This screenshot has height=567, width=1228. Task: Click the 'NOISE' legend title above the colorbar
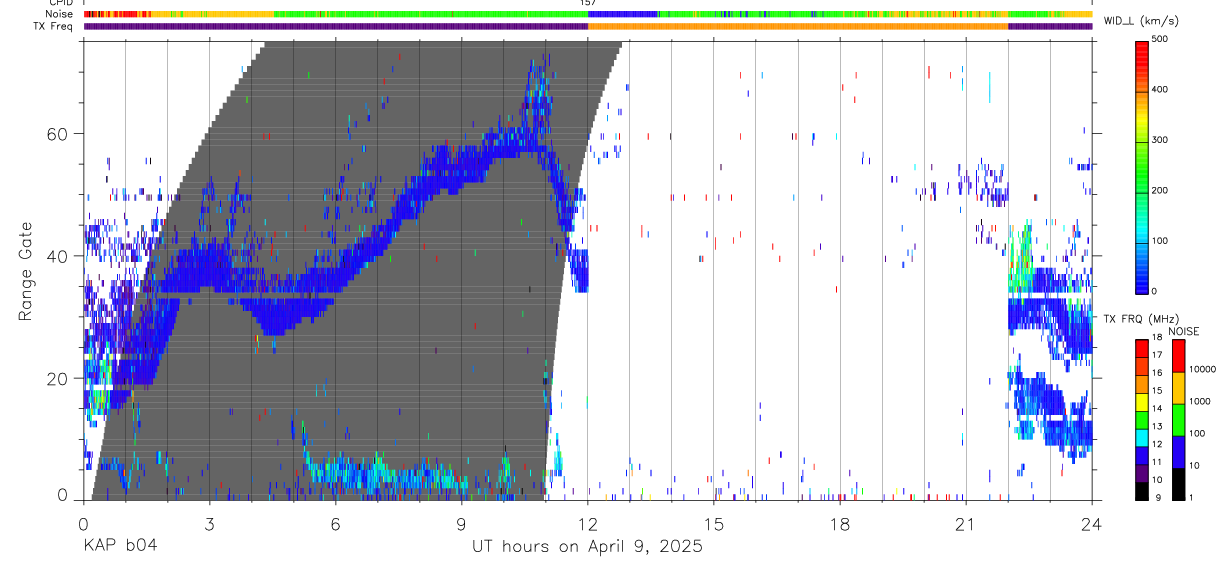point(1185,331)
